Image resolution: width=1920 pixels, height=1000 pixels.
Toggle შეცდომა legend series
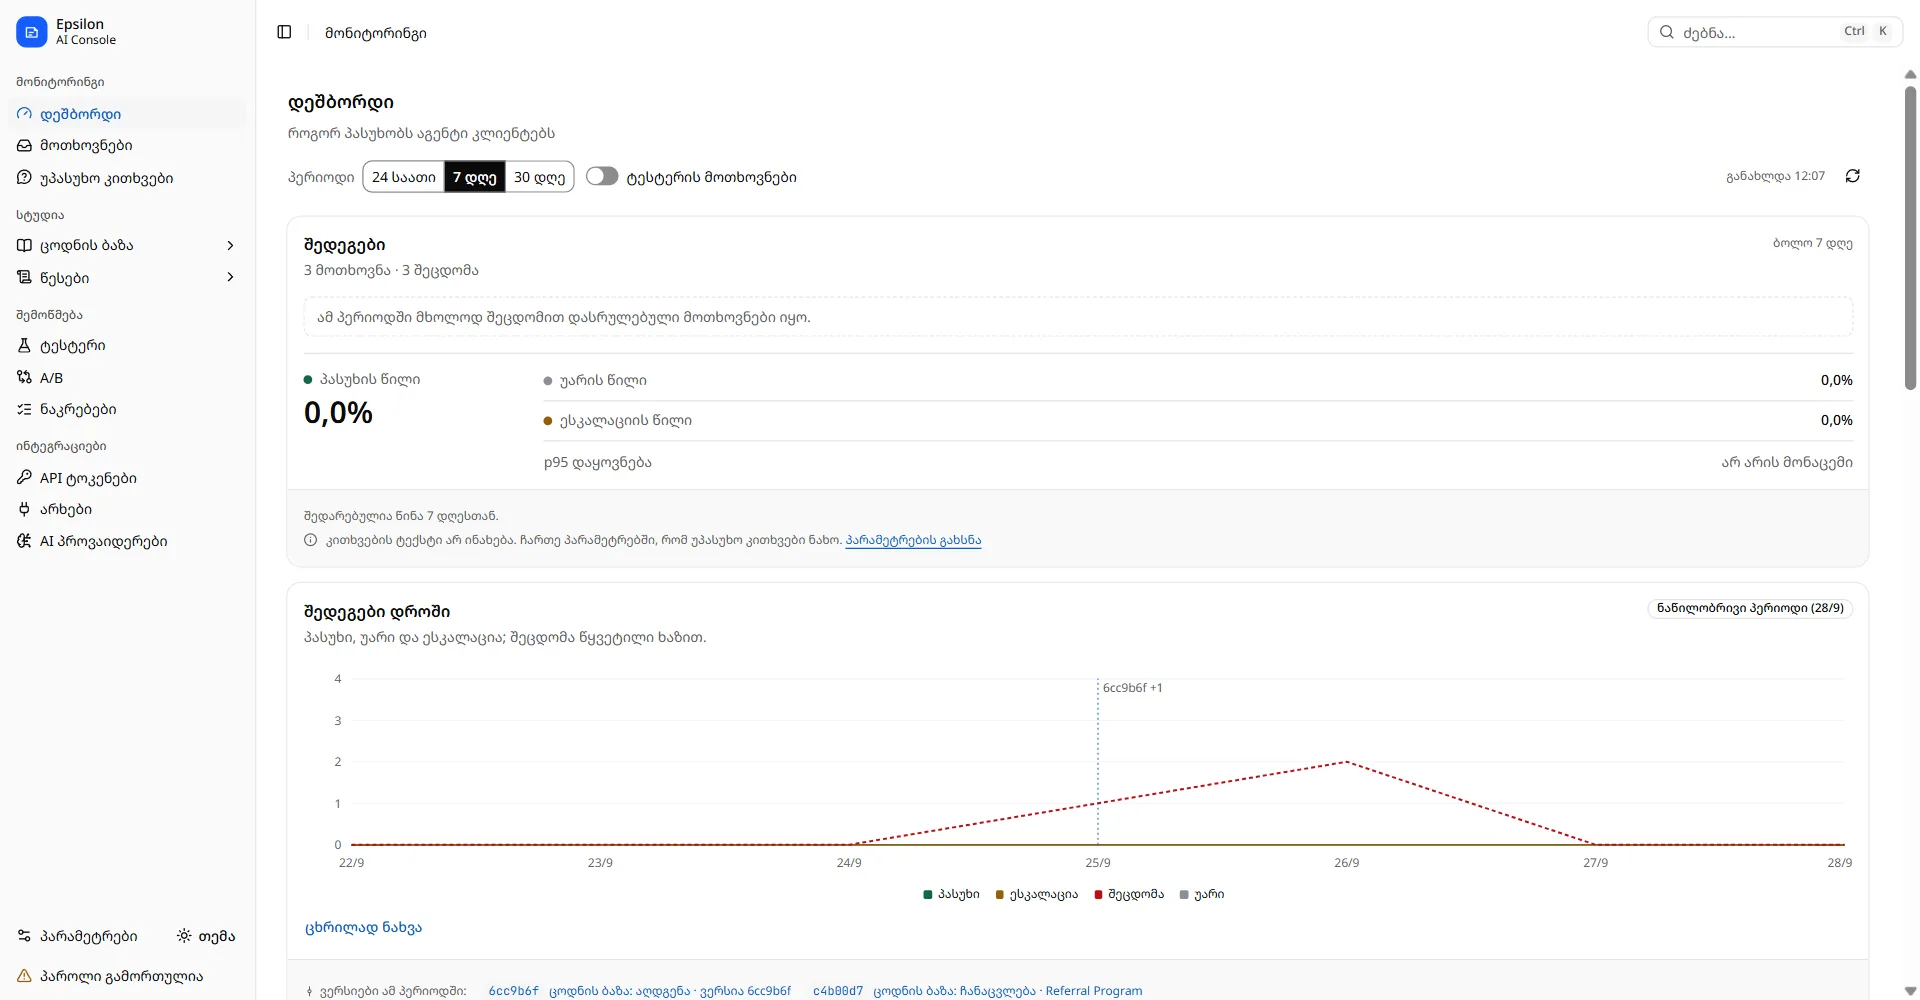click(x=1129, y=894)
